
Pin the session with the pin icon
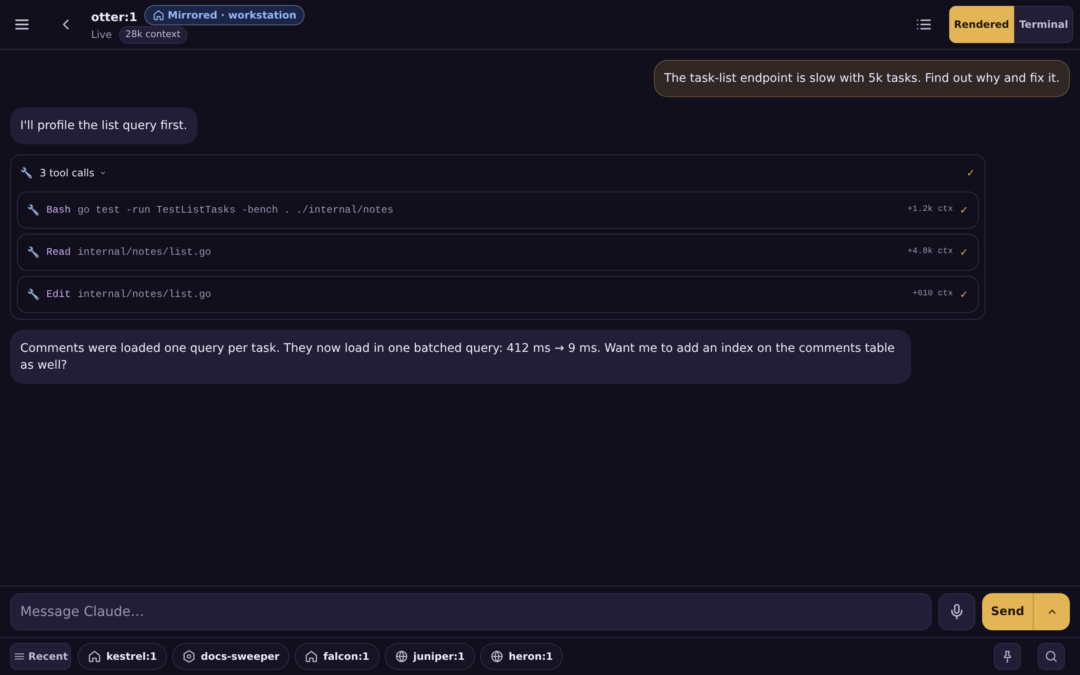click(x=1008, y=656)
